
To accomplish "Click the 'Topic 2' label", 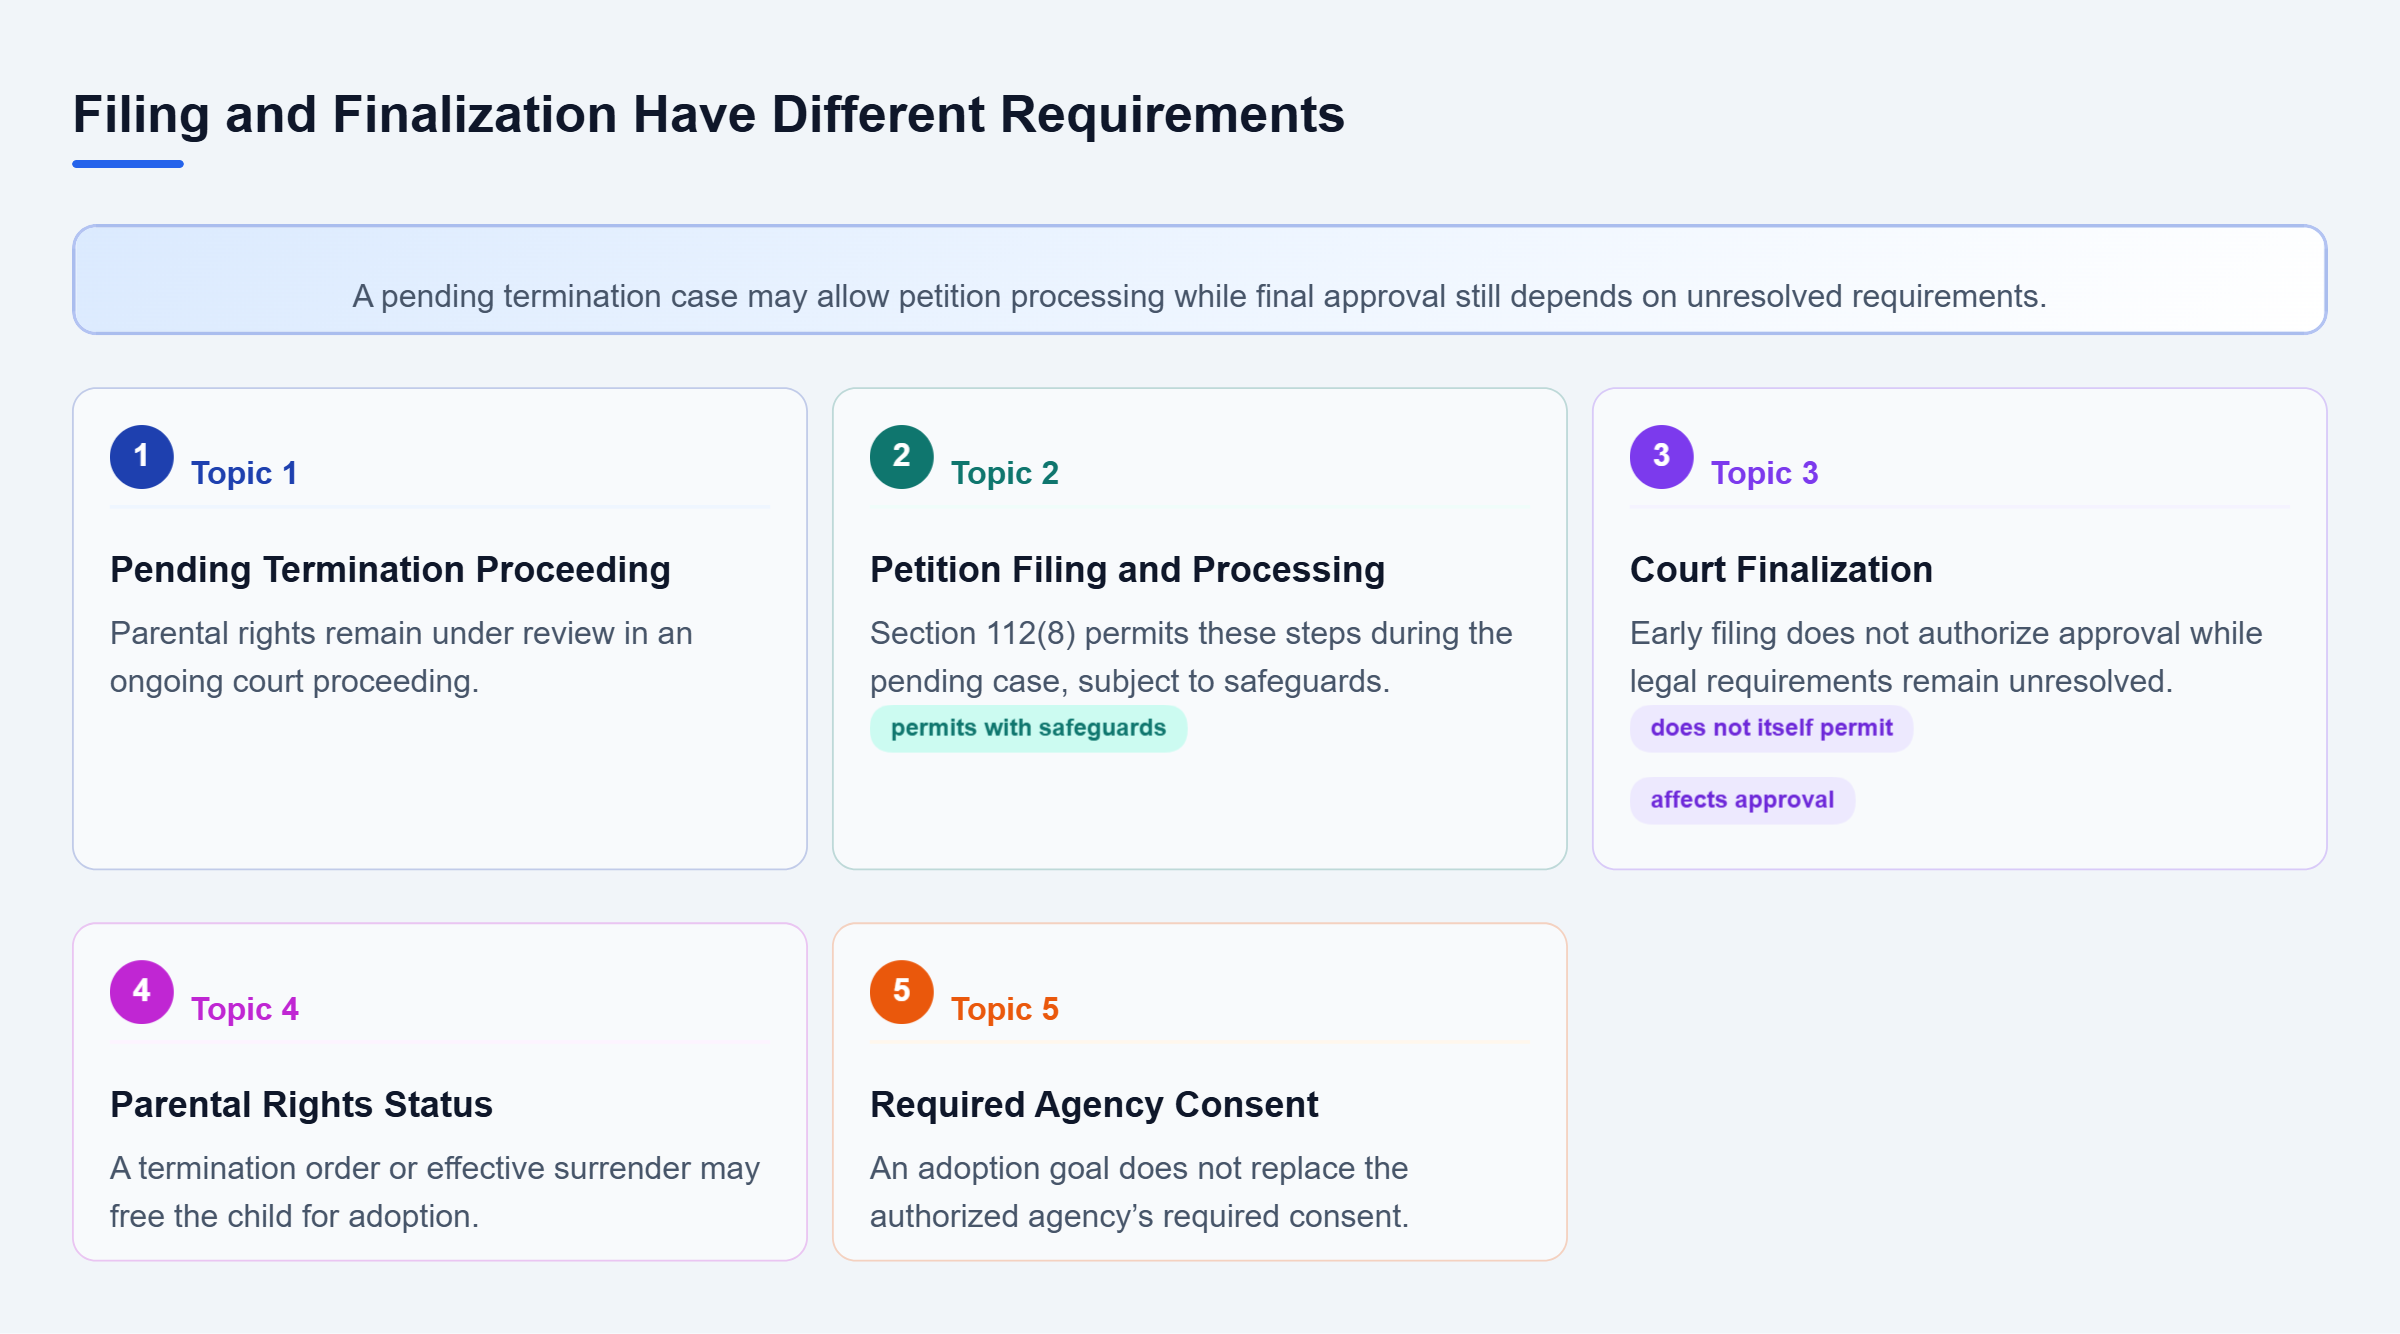I will (1004, 473).
